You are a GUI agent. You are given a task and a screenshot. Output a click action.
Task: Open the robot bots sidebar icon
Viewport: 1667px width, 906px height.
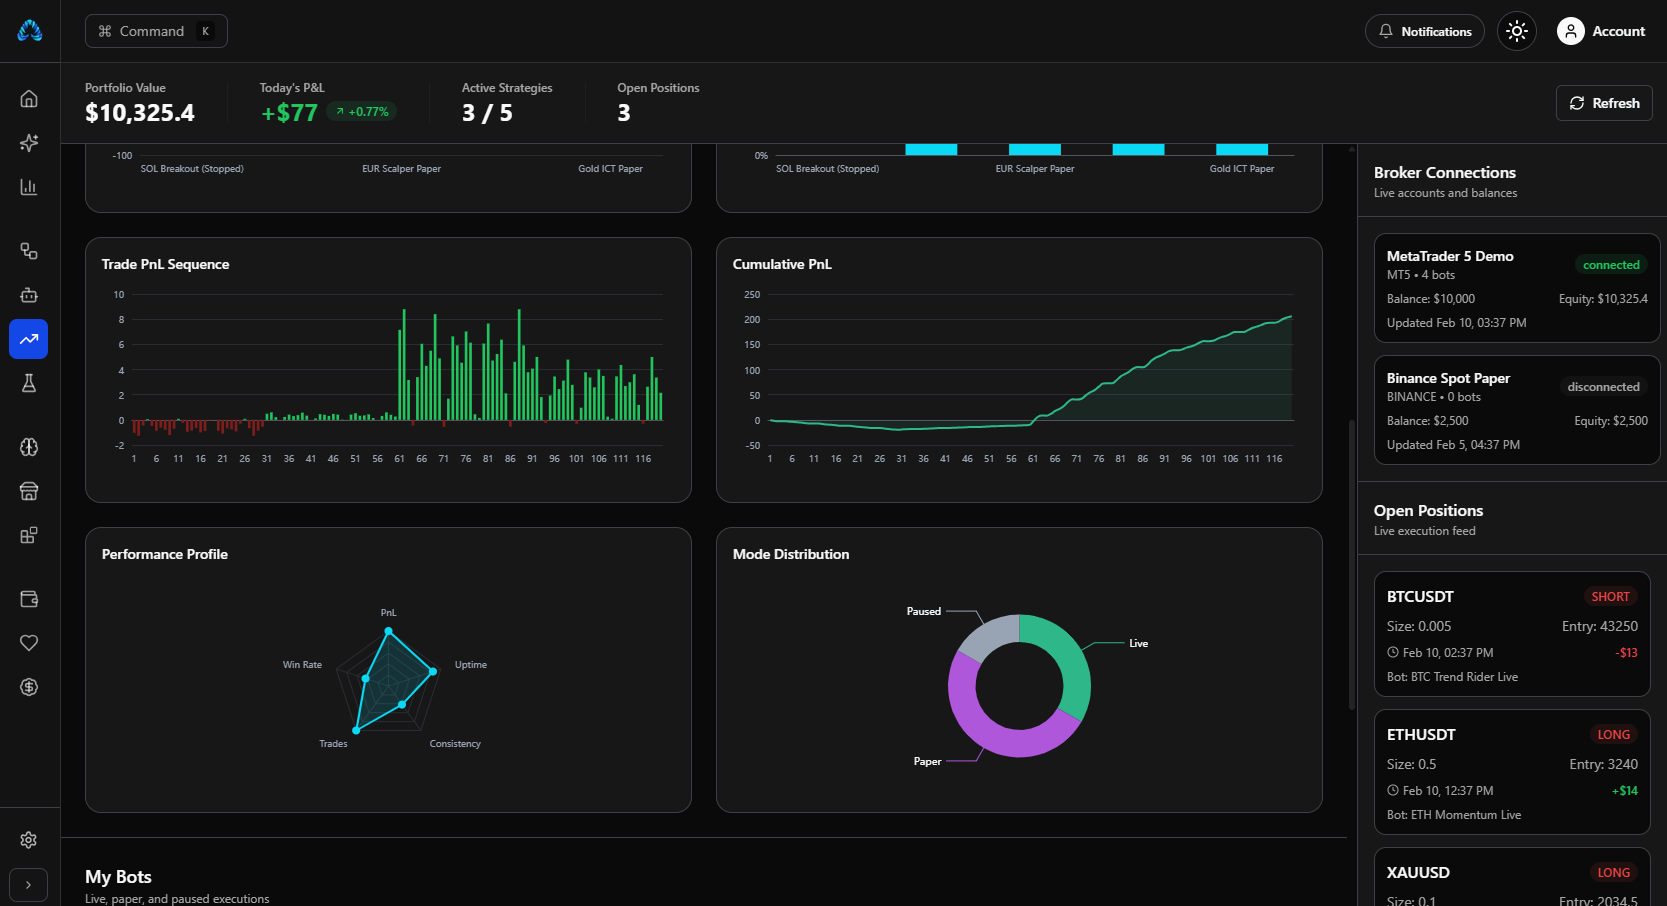click(x=29, y=295)
